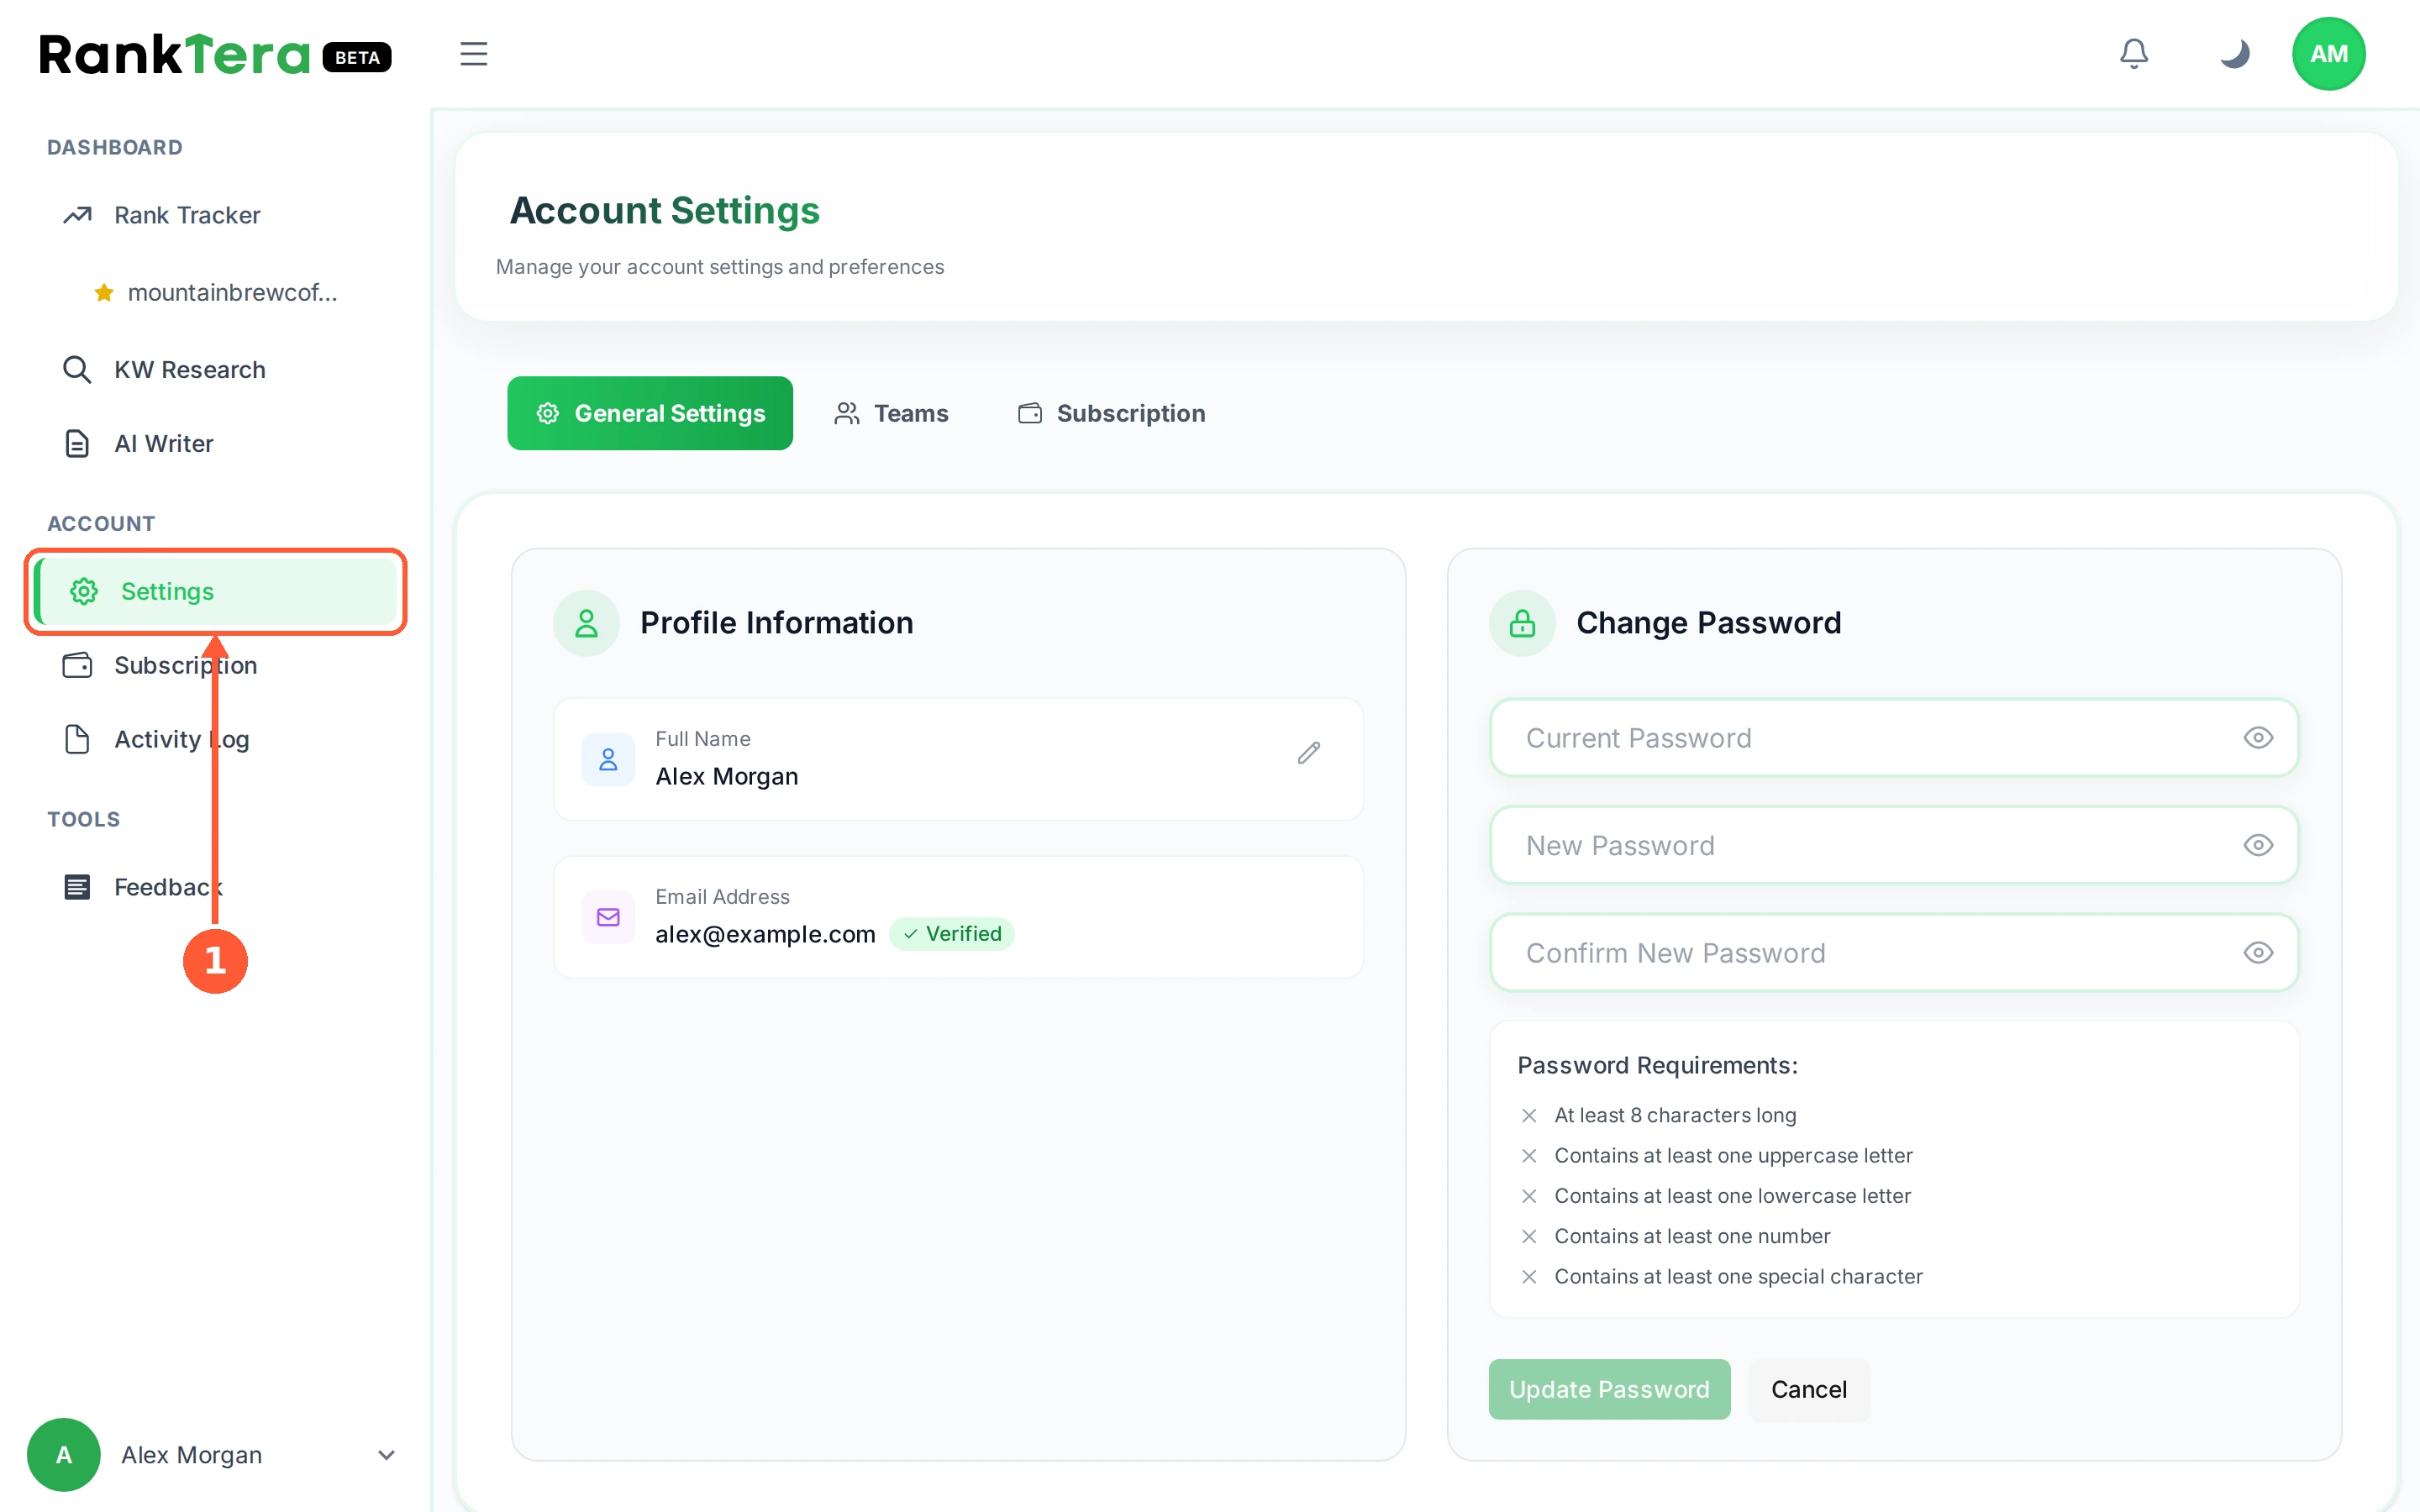Click the Verified badge
Screen dimensions: 2420x1512
click(952, 934)
